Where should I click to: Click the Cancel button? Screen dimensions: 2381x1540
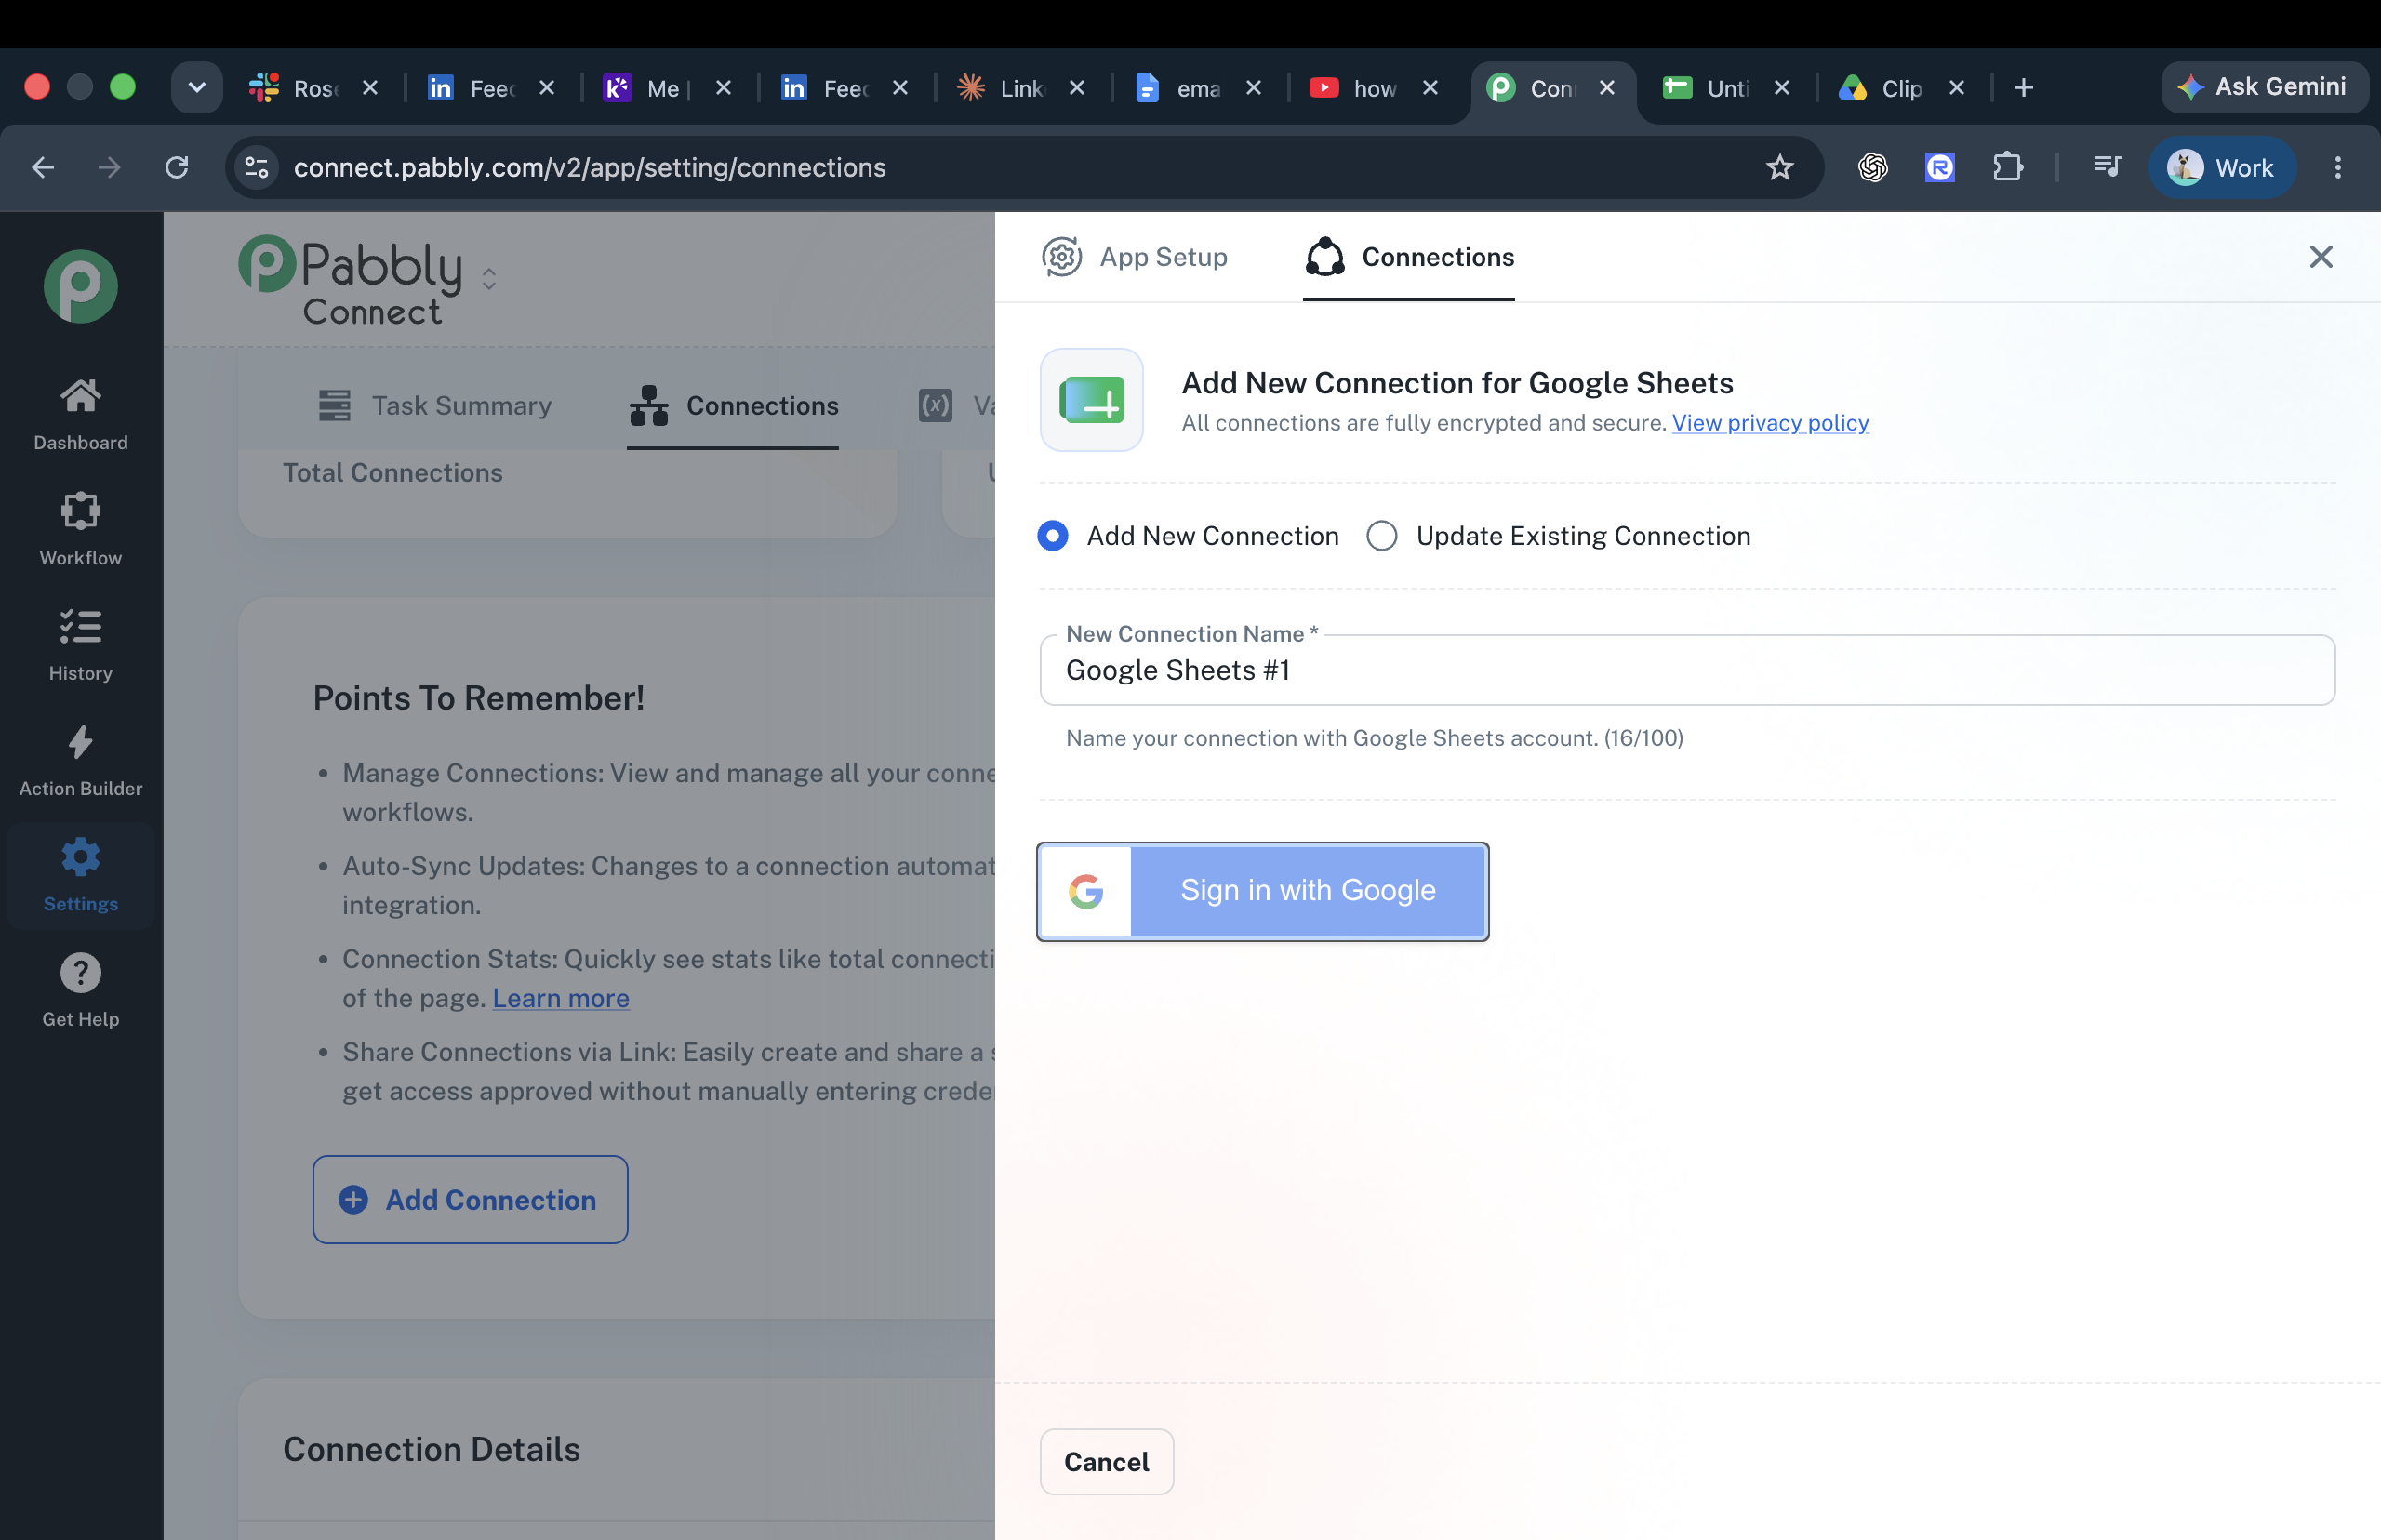coord(1106,1461)
